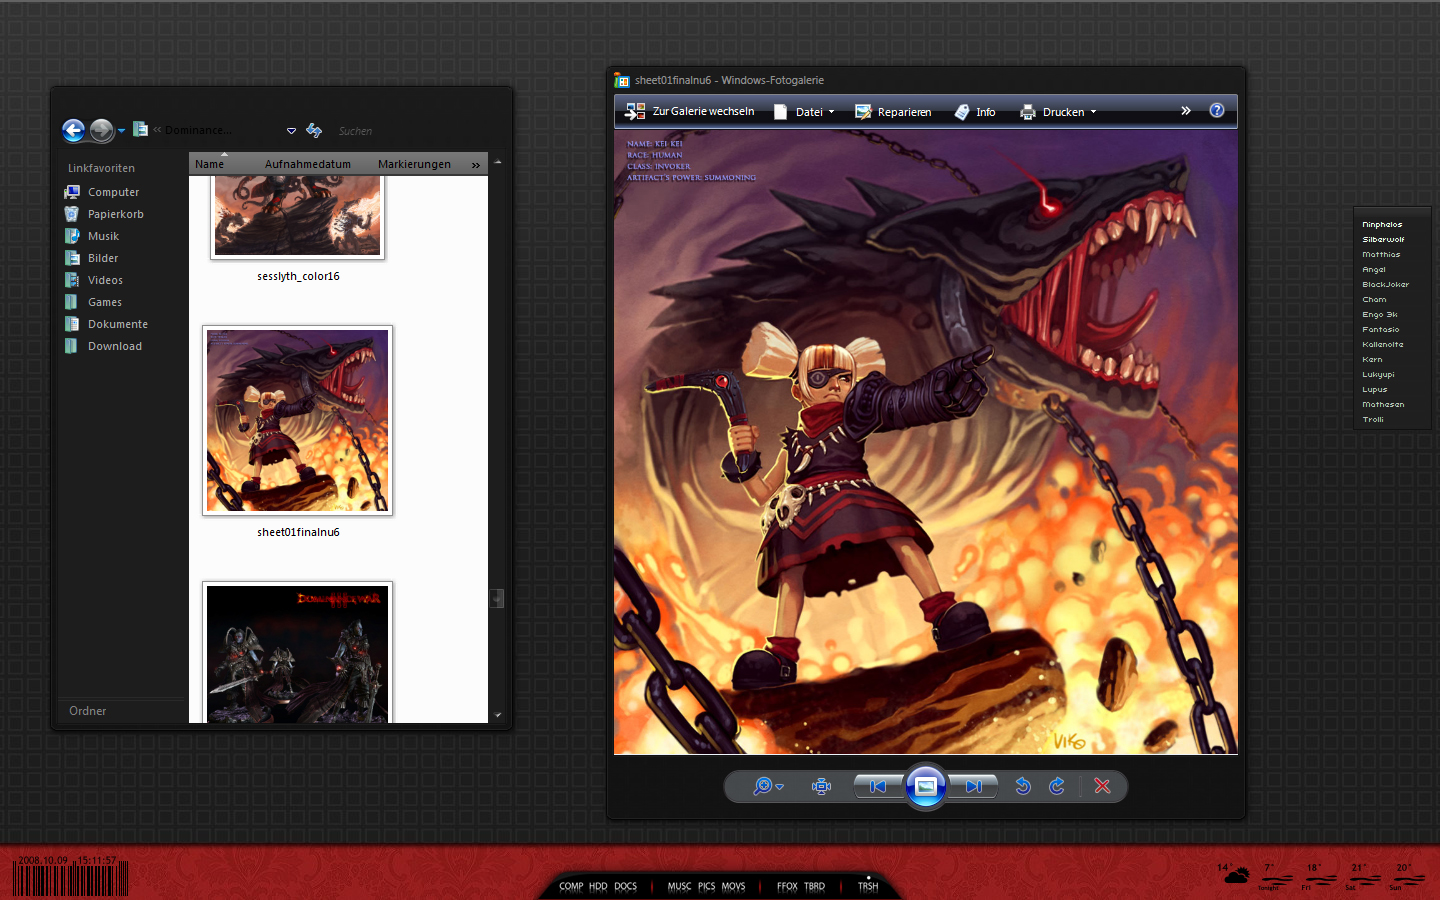Rotate photo clockwise
Viewport: 1440px width, 900px height.
click(1057, 786)
